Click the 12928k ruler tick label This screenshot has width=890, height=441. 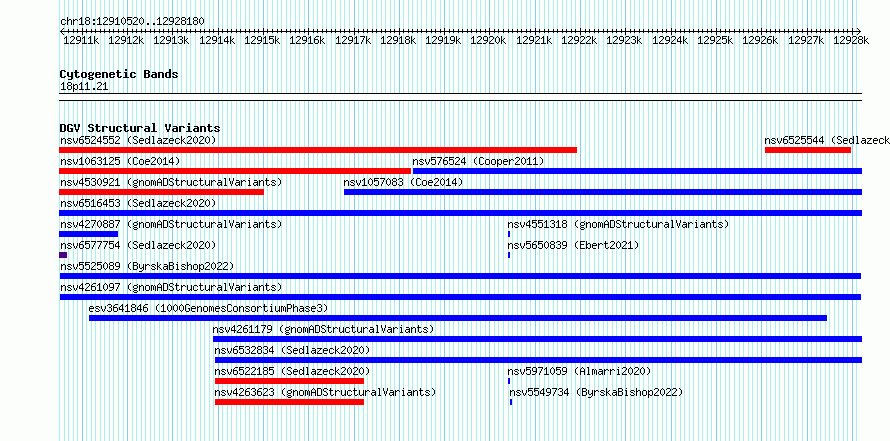click(x=851, y=40)
